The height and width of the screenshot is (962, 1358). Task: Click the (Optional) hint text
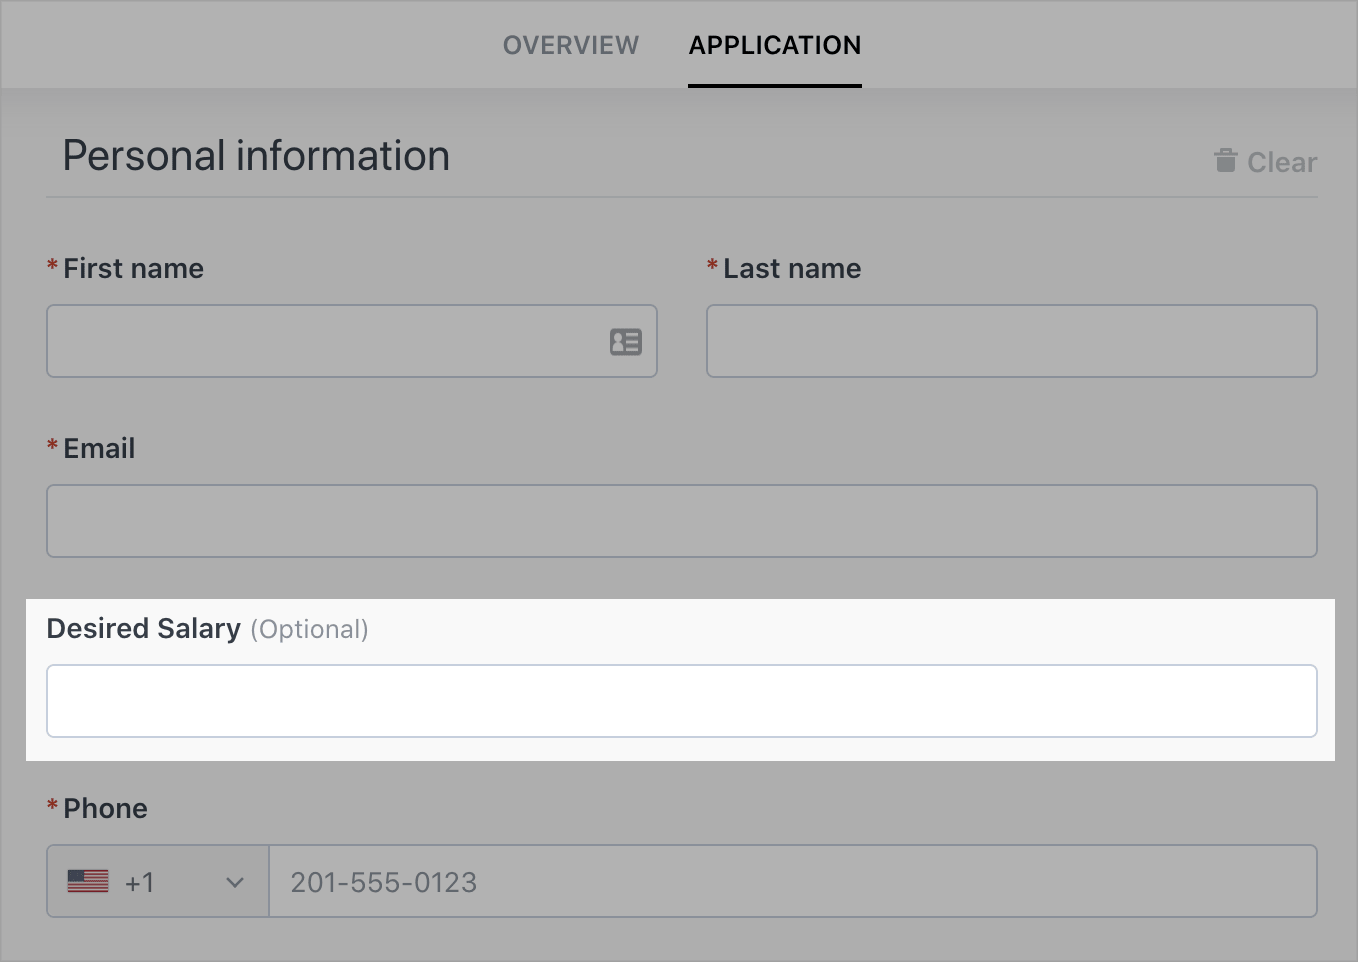coord(309,629)
